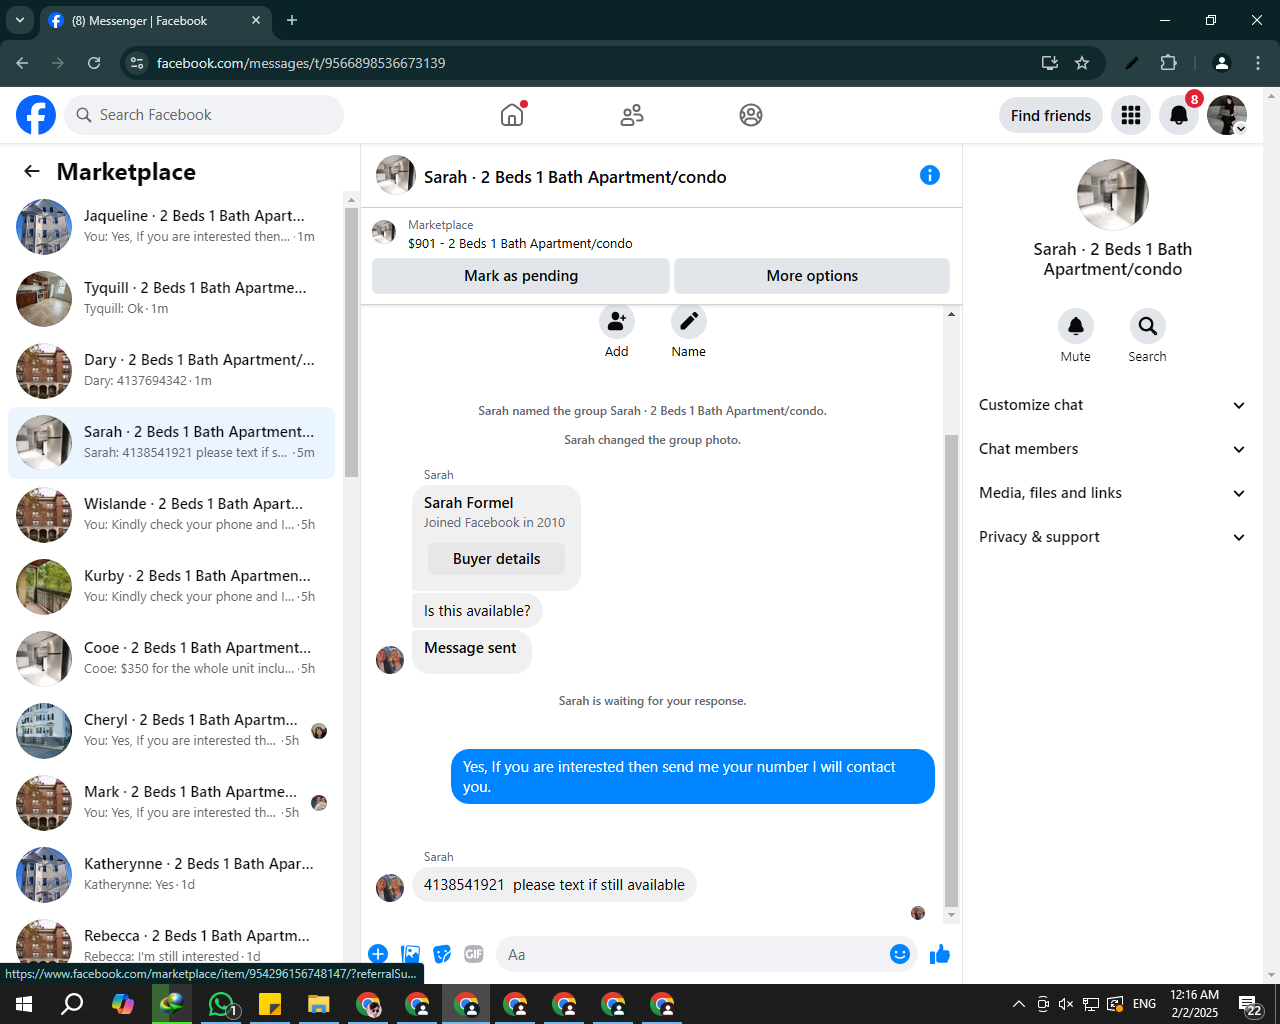
Task: Open the browser extensions puzzle icon
Action: pyautogui.click(x=1168, y=63)
